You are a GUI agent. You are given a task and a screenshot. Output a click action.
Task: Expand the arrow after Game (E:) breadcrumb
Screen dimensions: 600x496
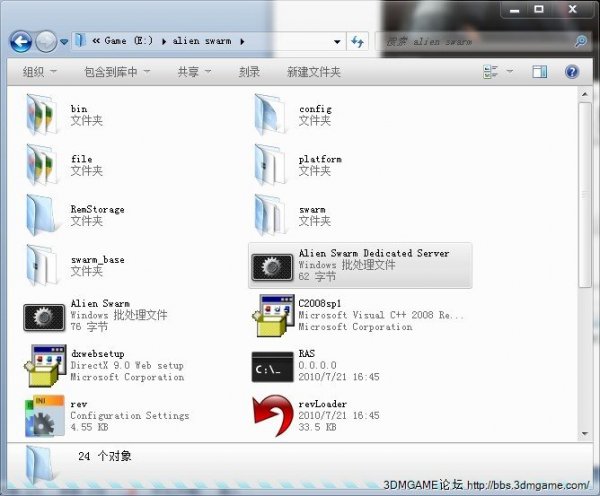[164, 41]
